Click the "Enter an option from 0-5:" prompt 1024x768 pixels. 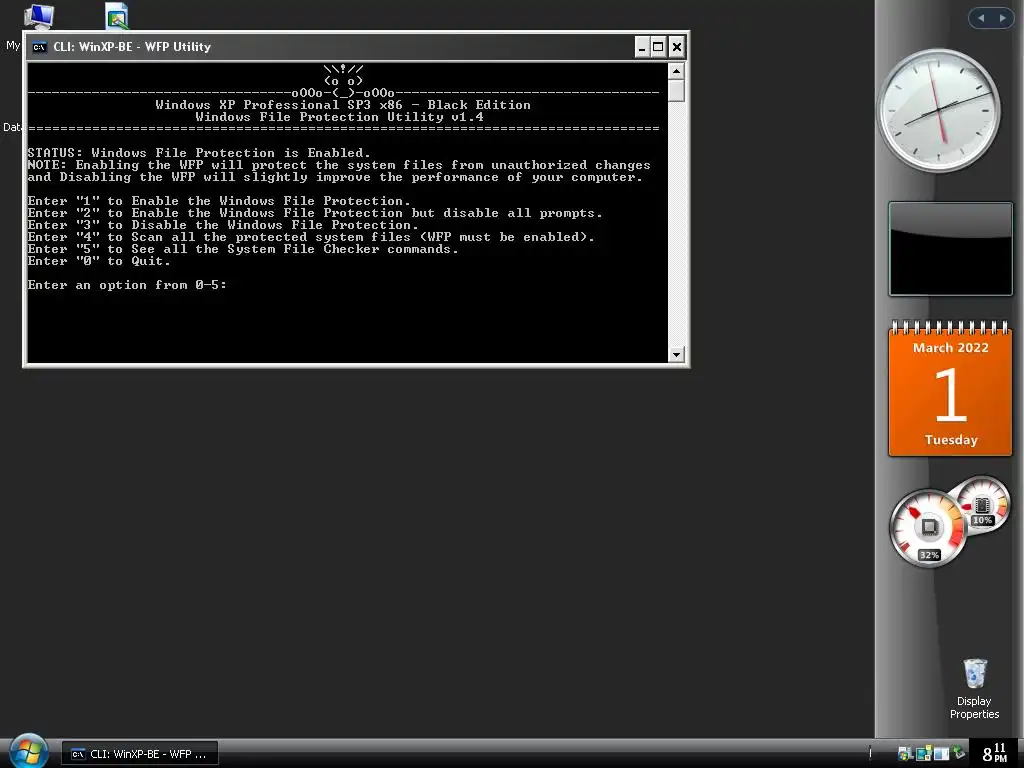click(x=127, y=285)
